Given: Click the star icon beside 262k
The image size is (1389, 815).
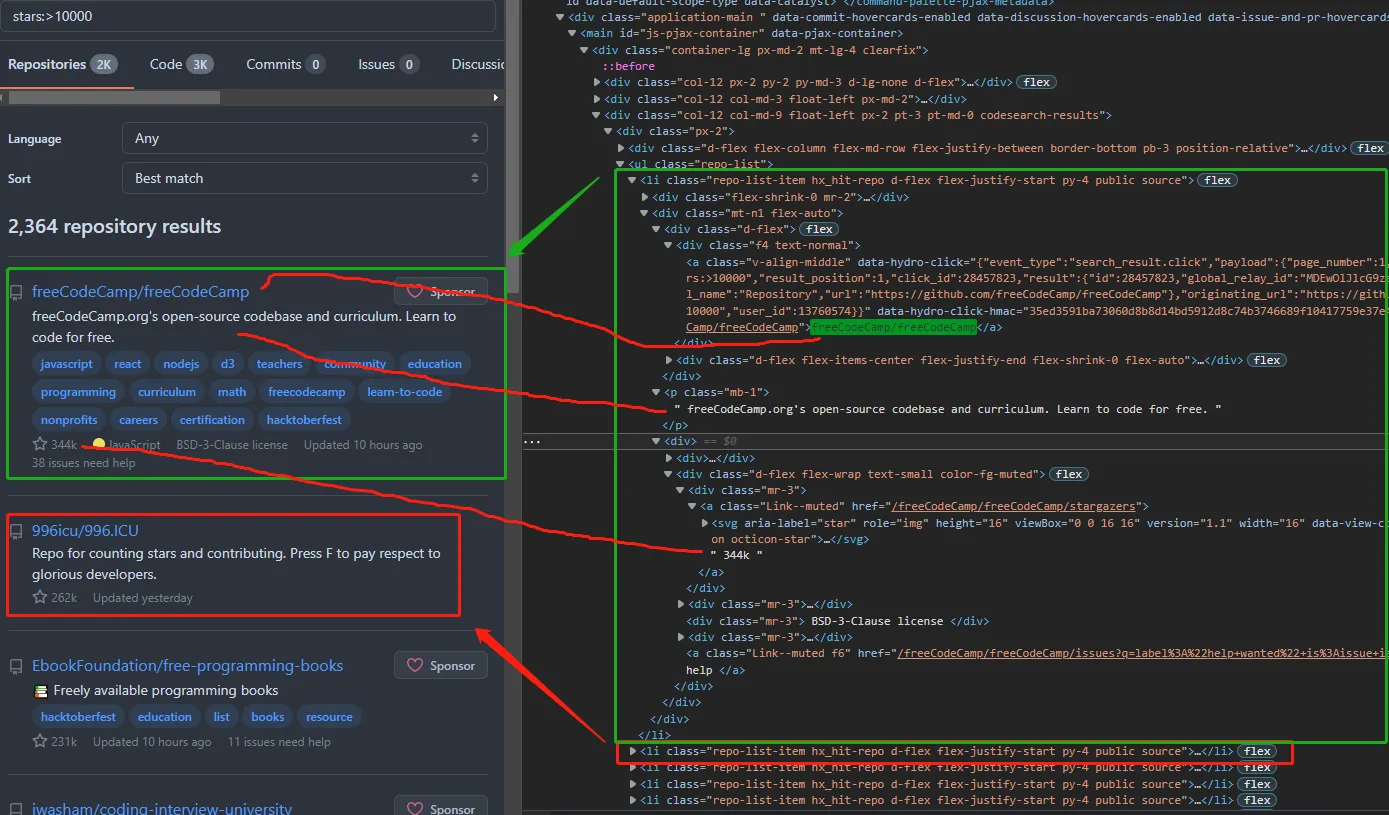Looking at the screenshot, I should pos(40,597).
